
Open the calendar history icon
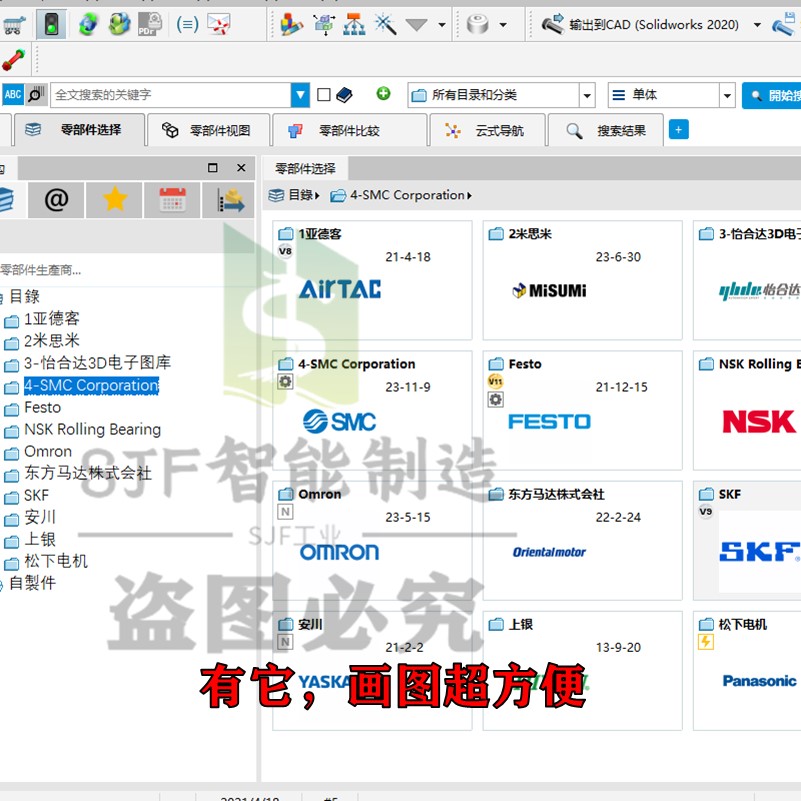click(172, 200)
